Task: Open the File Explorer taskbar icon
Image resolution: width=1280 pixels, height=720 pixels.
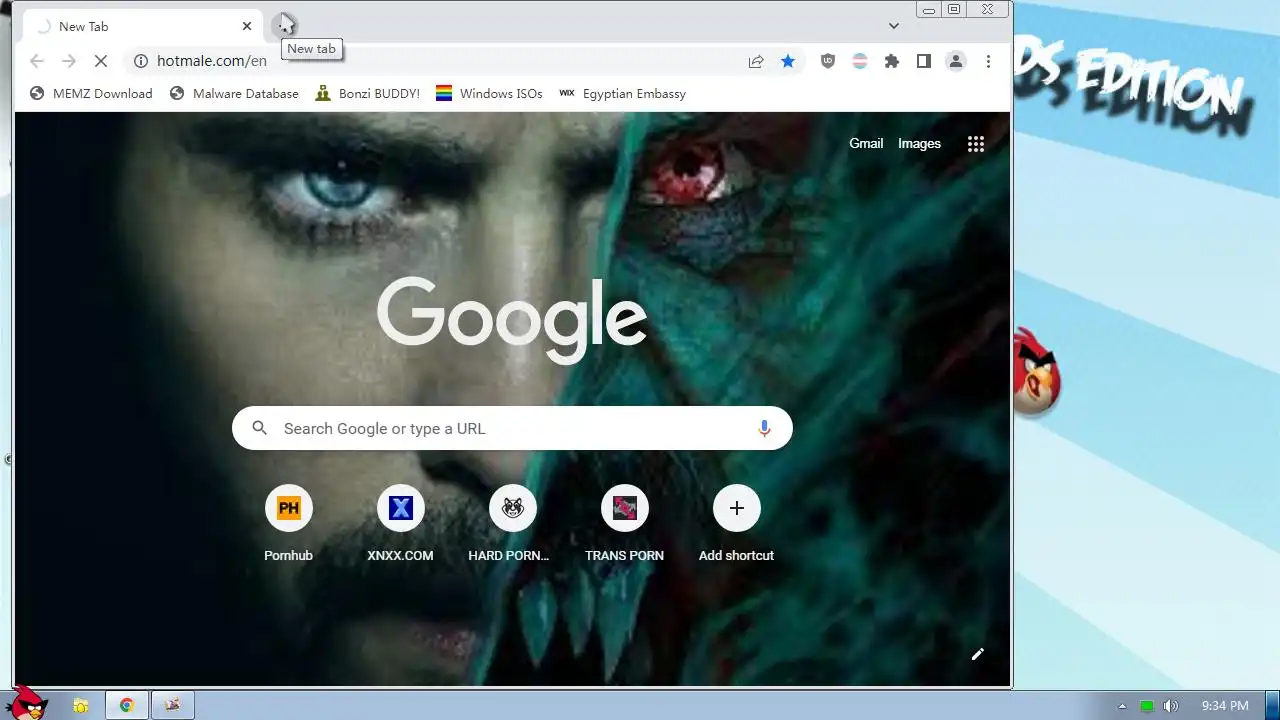Action: click(81, 705)
